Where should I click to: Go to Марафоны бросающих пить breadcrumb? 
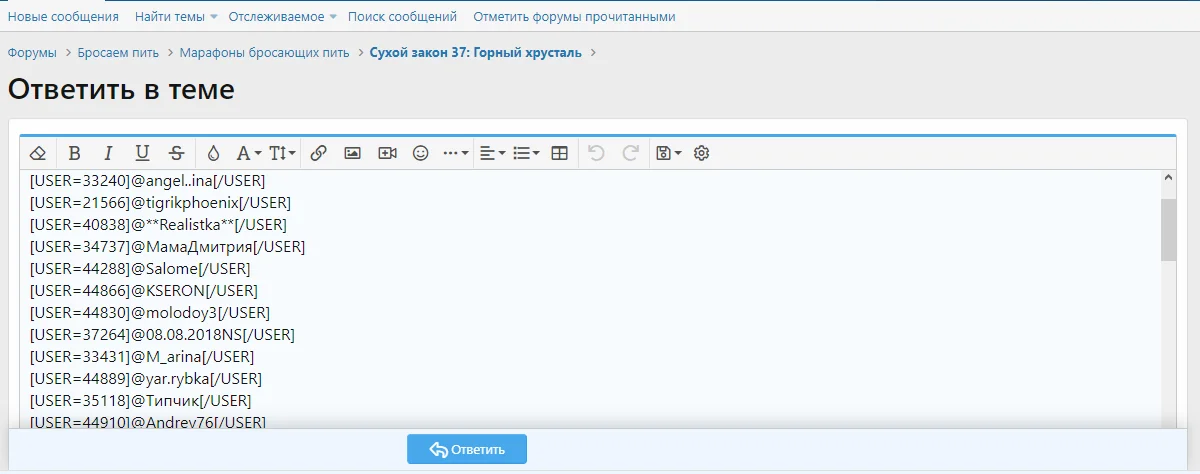[264, 52]
